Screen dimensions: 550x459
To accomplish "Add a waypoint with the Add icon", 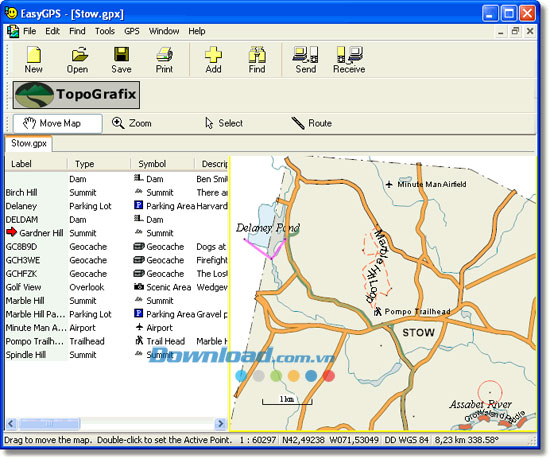I will click(x=213, y=60).
